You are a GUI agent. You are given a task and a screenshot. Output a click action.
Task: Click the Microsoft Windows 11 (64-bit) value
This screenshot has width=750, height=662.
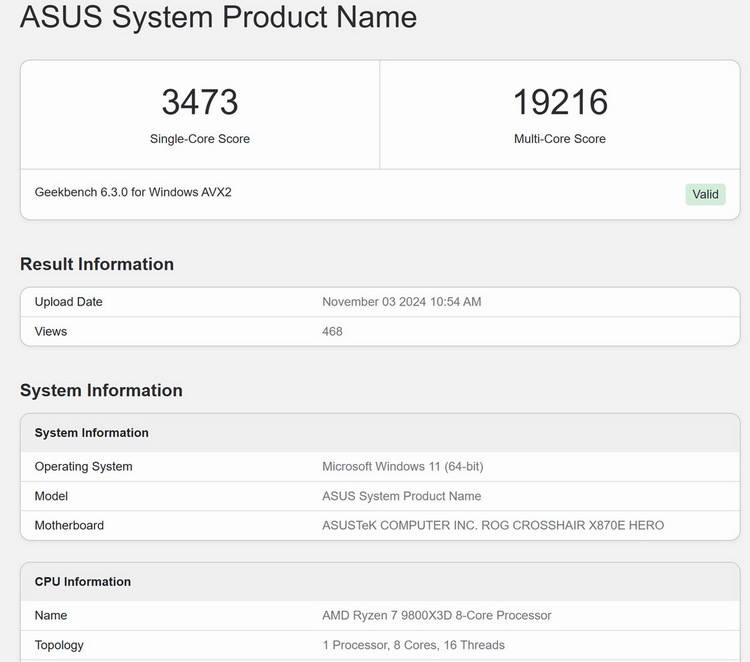tap(402, 467)
